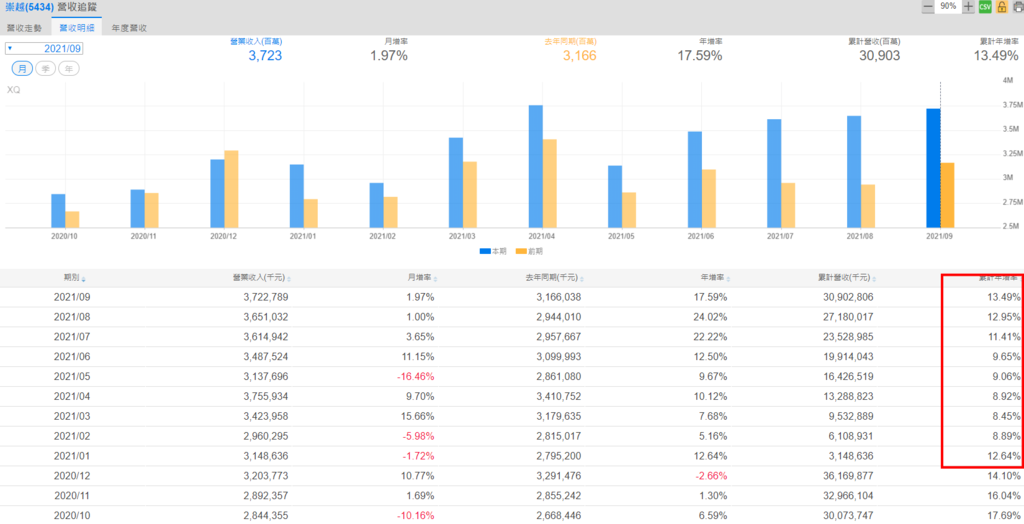
Task: Select the 2021/08 table row period
Action: (72, 317)
